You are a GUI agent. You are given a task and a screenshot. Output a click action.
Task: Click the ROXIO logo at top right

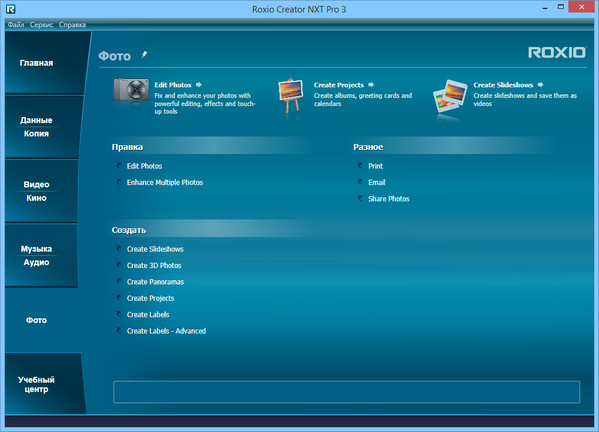(557, 52)
